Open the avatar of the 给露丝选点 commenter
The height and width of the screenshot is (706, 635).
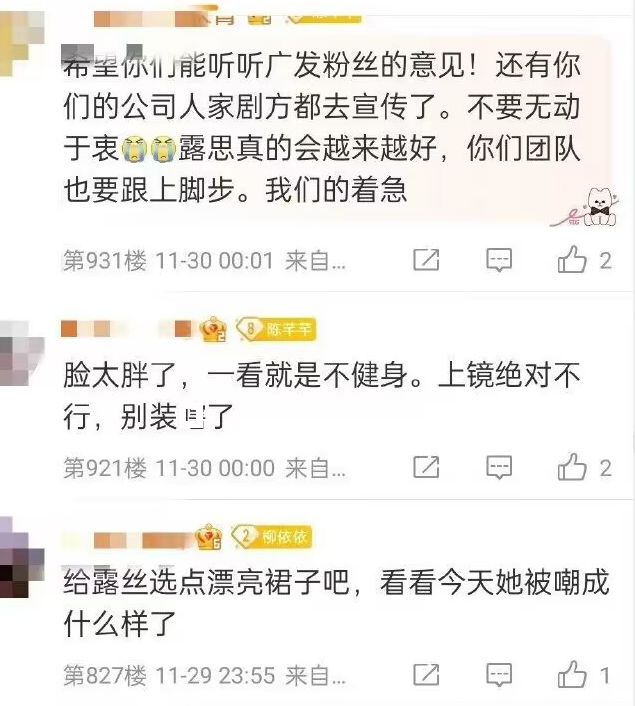[x=20, y=558]
